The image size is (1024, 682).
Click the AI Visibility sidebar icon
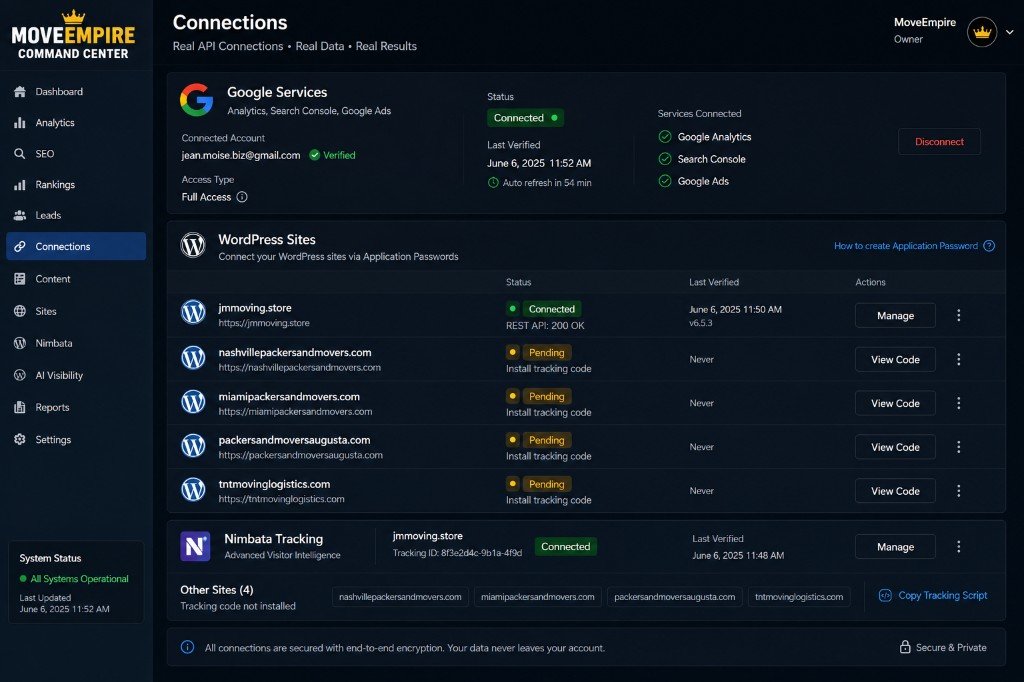[20, 375]
